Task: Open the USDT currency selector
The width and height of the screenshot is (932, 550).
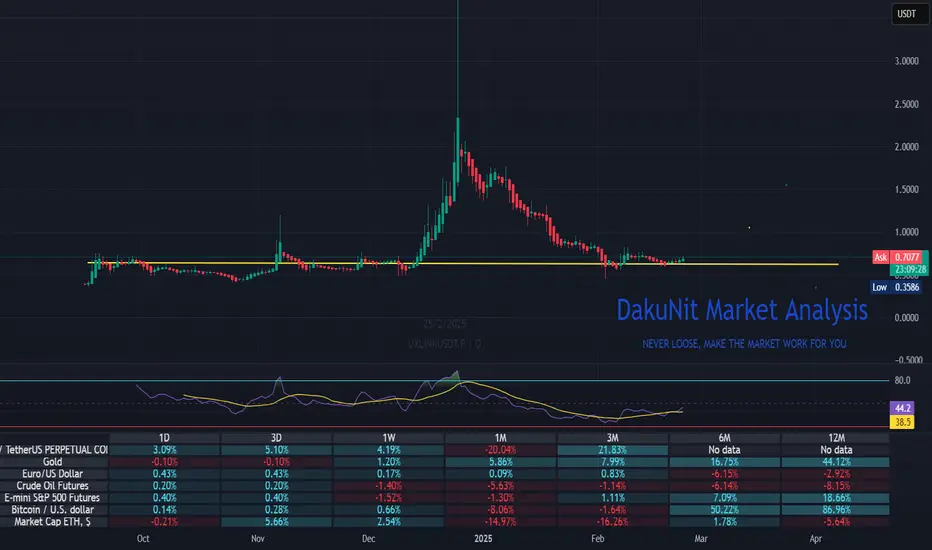Action: coord(909,14)
